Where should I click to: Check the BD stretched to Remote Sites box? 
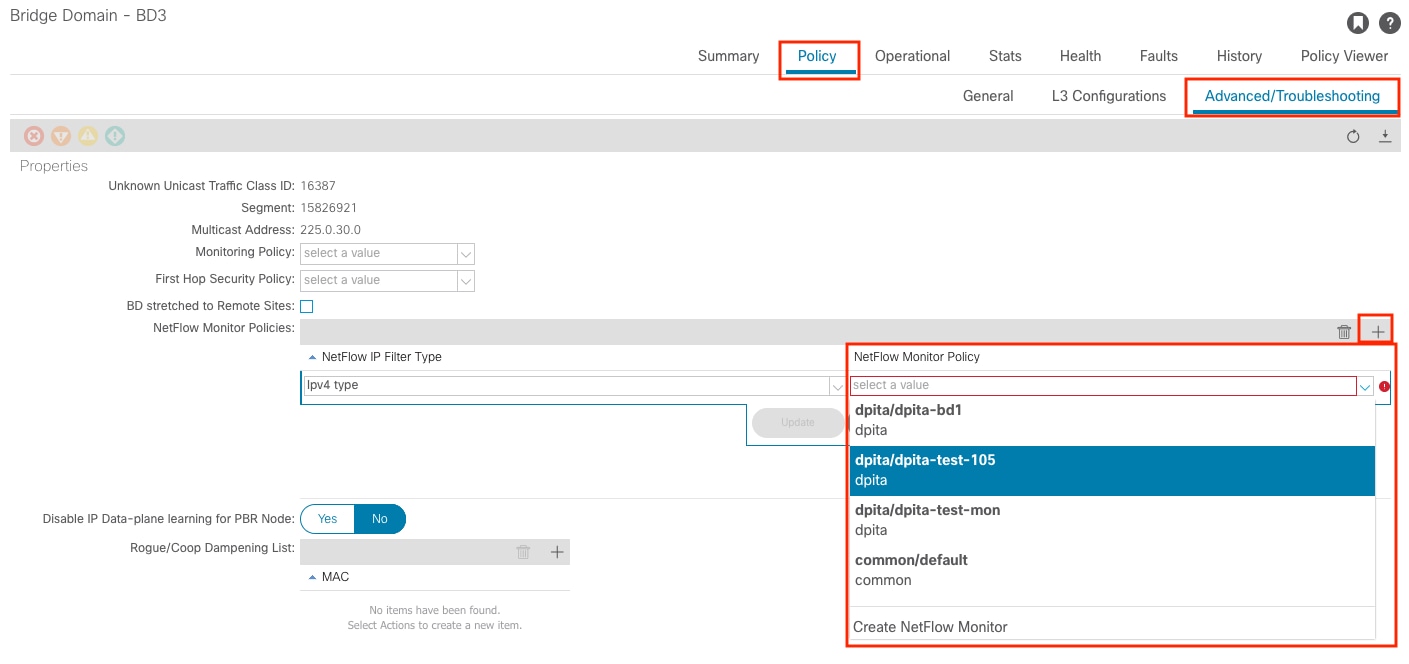(x=307, y=306)
